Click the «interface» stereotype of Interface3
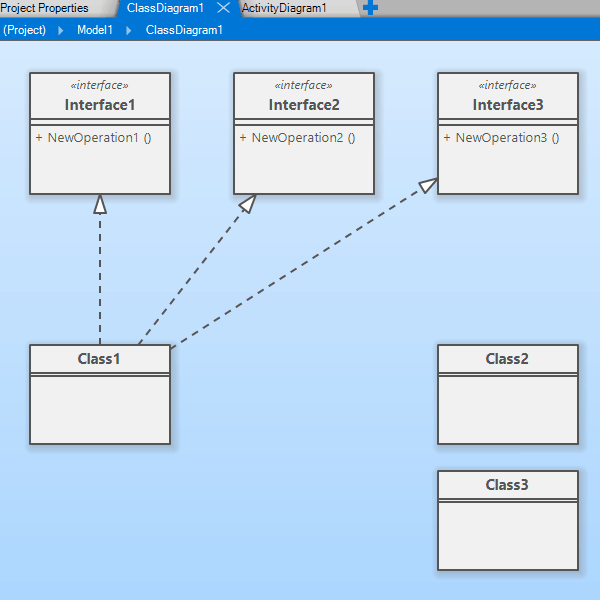600x600 pixels. tap(507, 85)
